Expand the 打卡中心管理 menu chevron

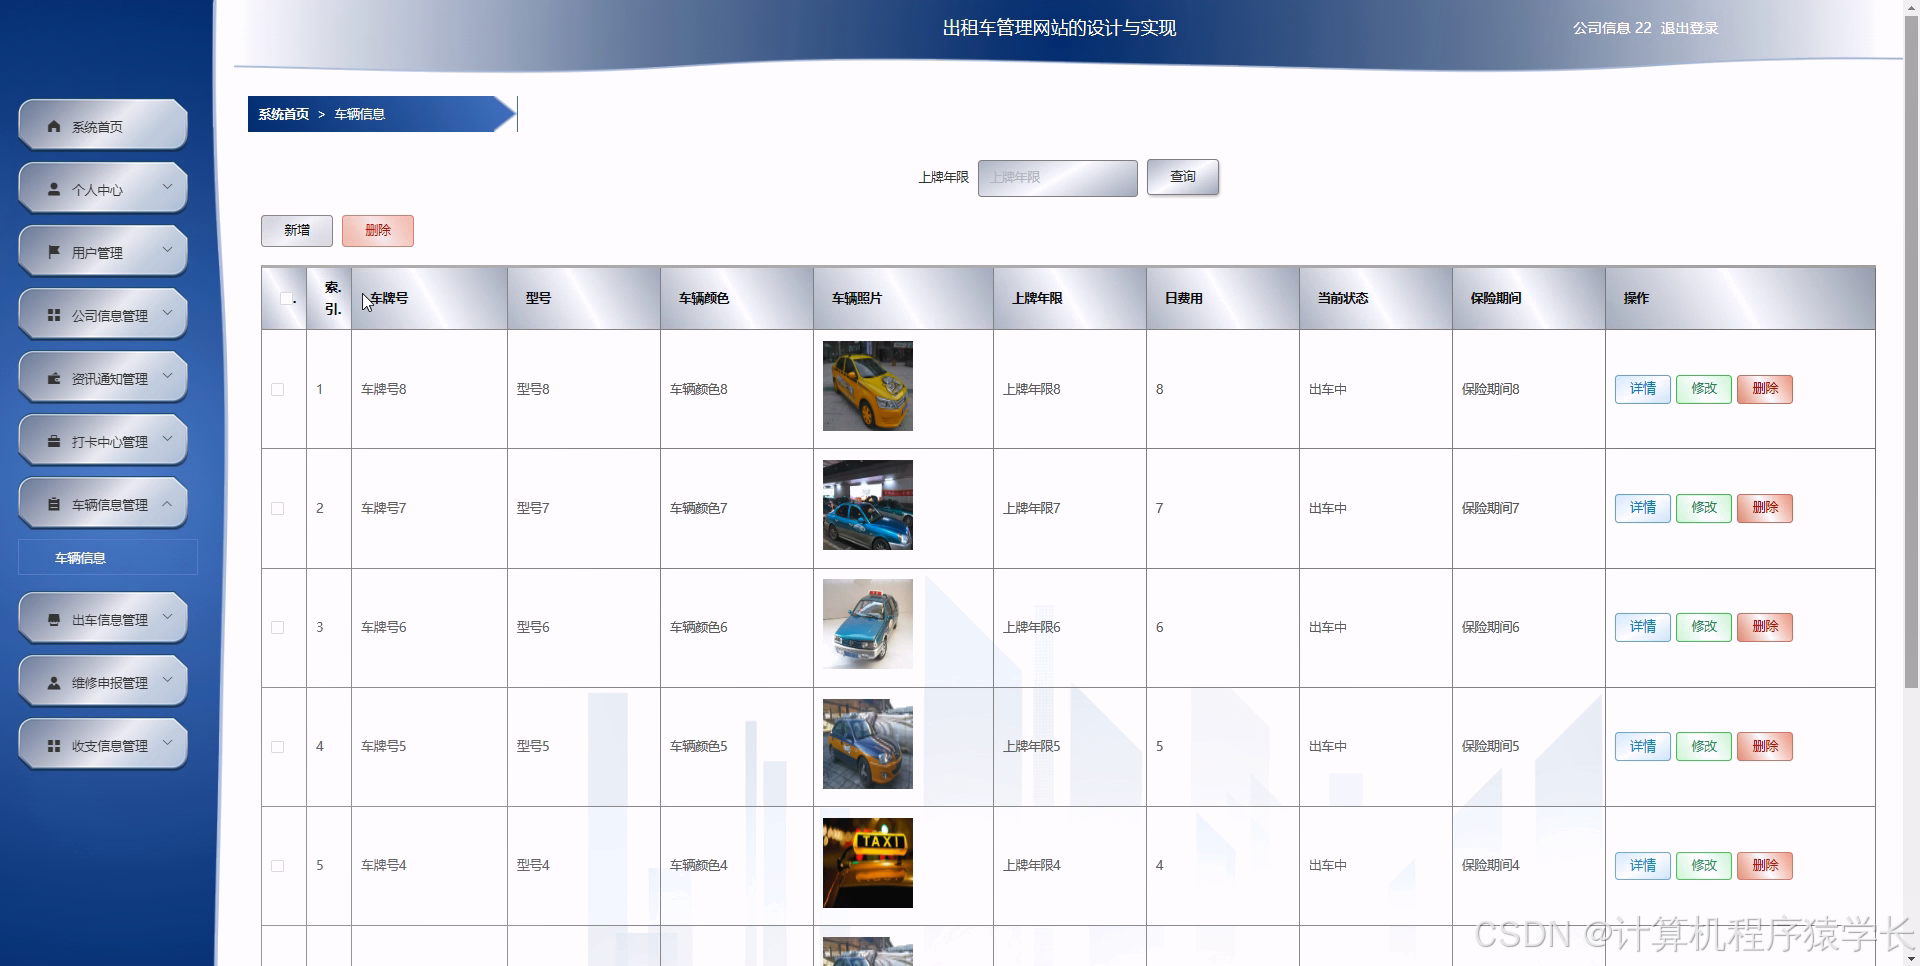click(167, 439)
